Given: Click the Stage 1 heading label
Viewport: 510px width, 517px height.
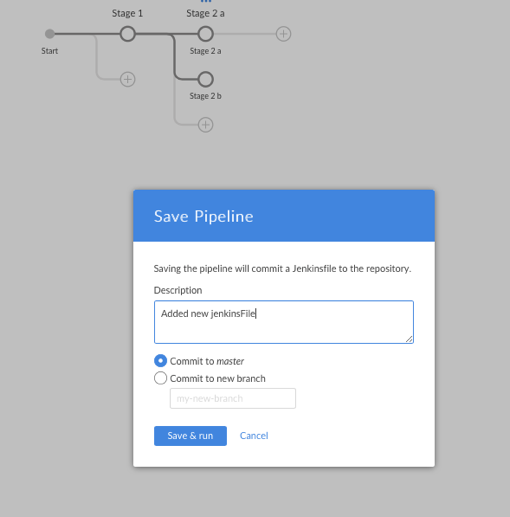Looking at the screenshot, I should pos(127,13).
